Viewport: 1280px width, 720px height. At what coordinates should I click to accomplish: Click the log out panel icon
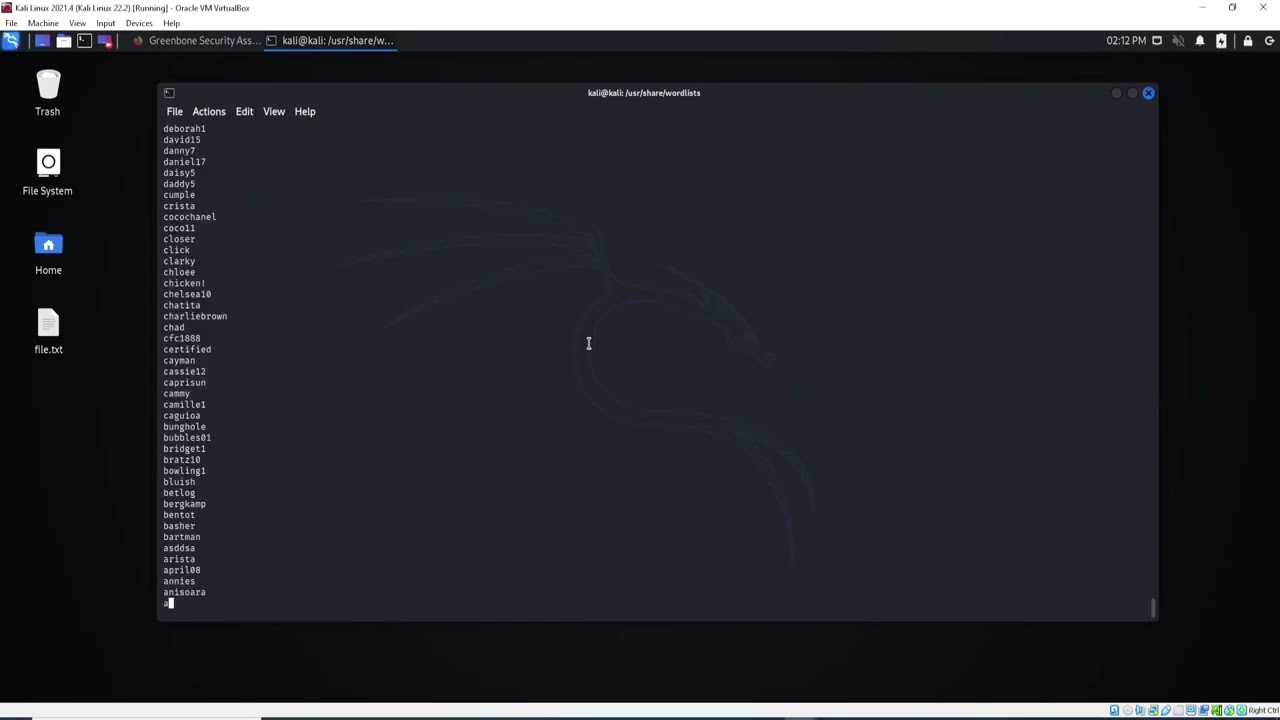coord(1270,41)
